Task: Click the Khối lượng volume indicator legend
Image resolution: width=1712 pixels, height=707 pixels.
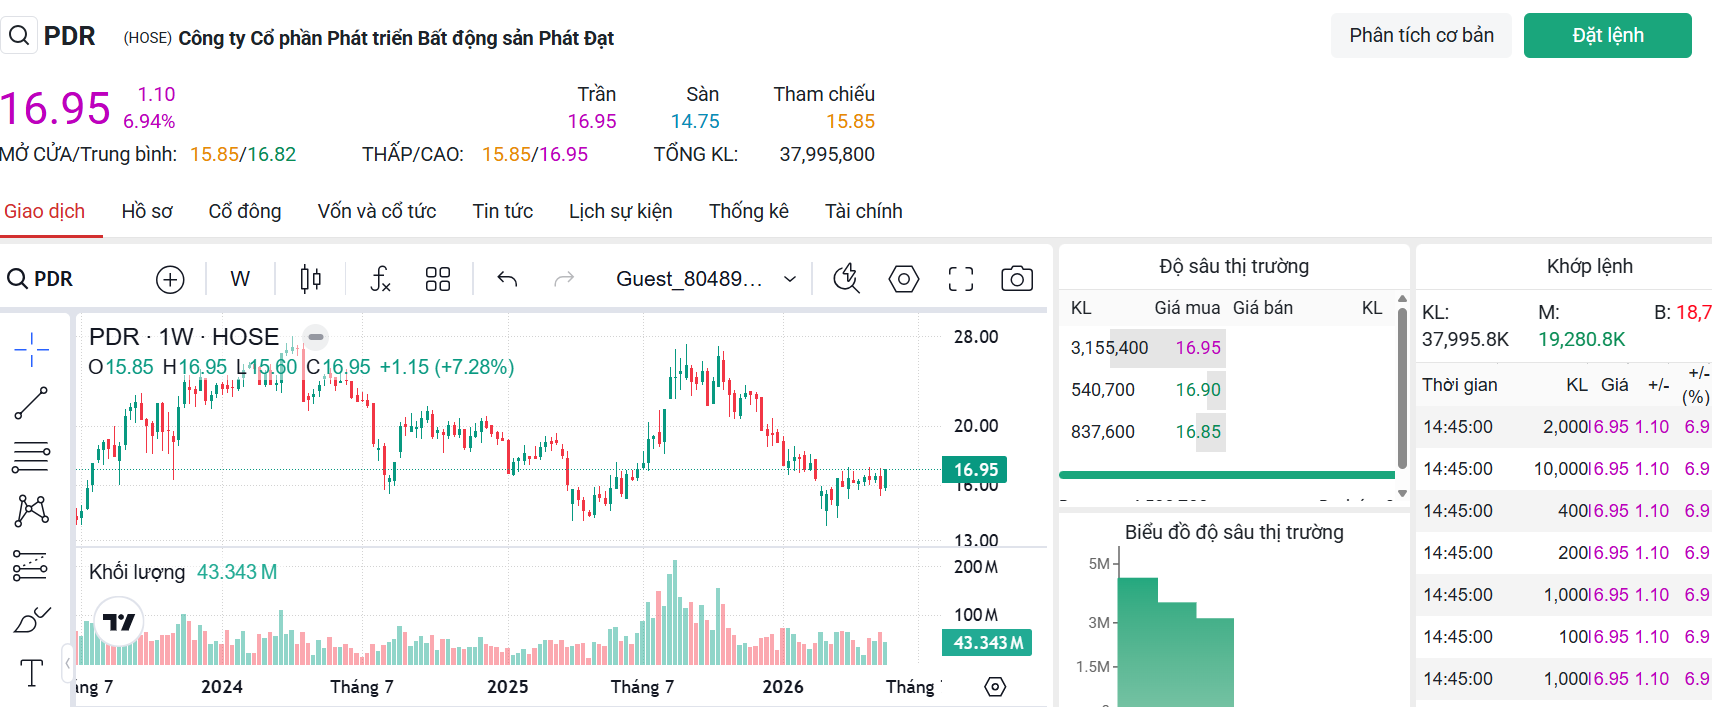Action: pyautogui.click(x=183, y=572)
